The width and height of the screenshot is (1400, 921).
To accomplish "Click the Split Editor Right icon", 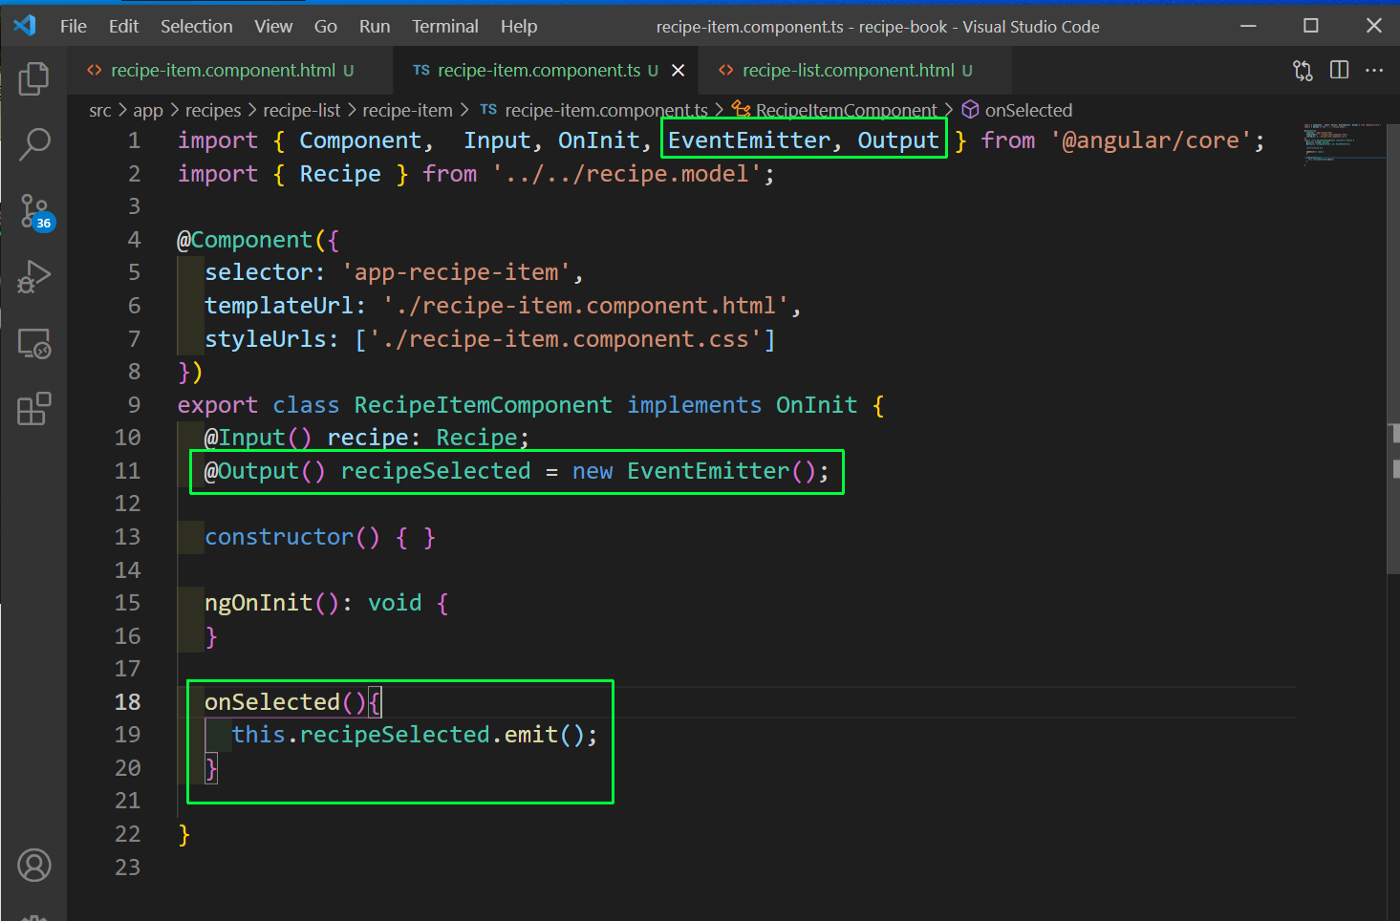I will [x=1339, y=70].
